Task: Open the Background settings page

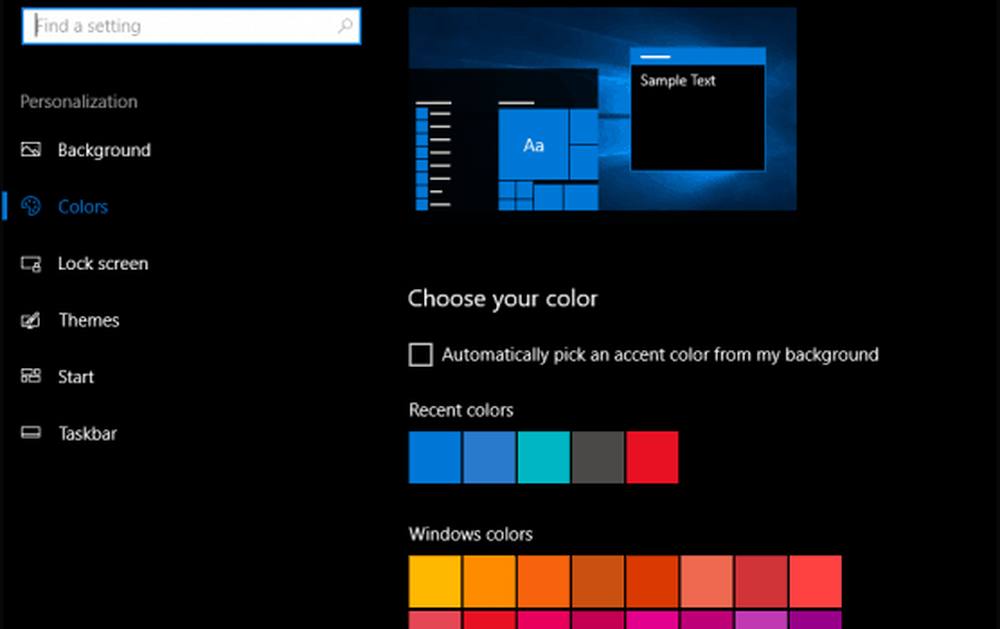Action: pos(103,150)
